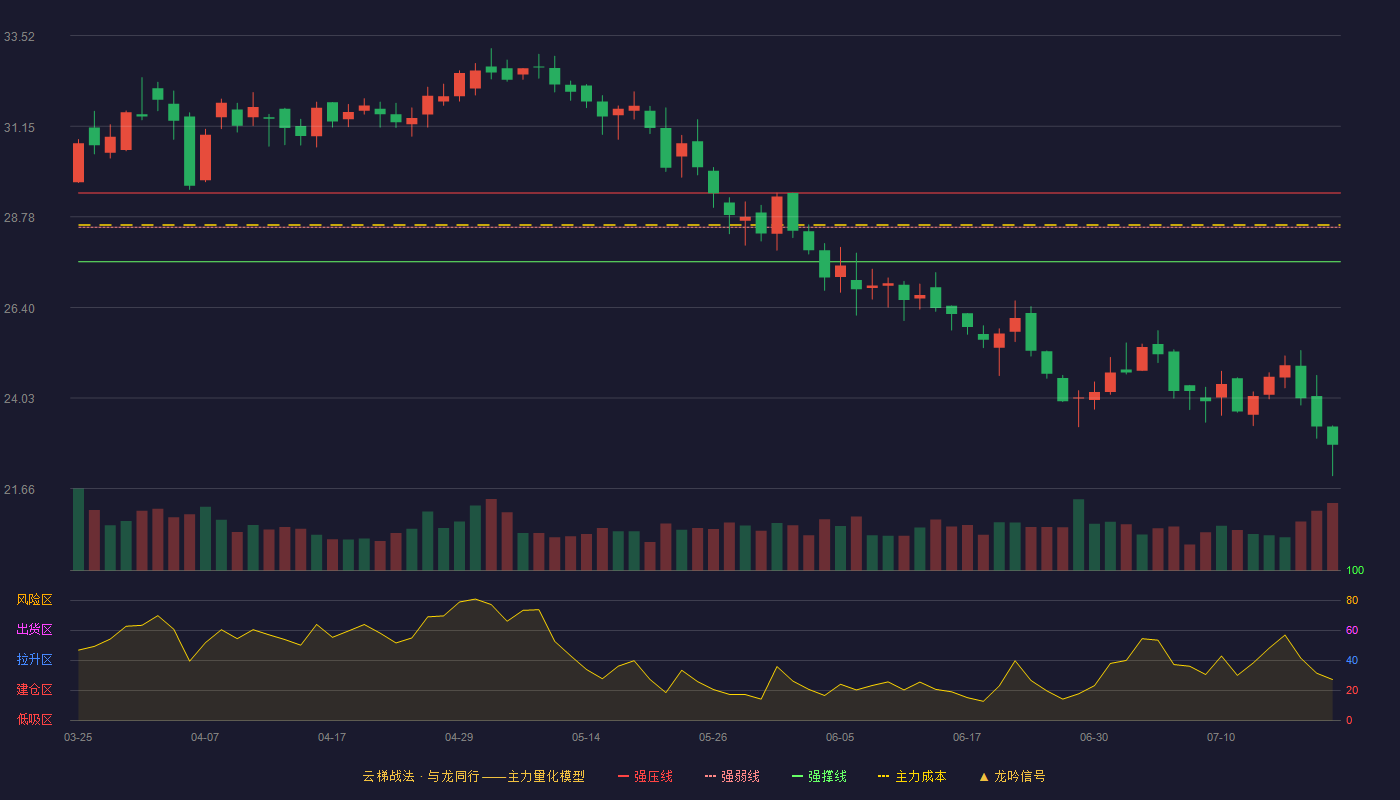Toggle the 强压线 legend entry
The height and width of the screenshot is (800, 1400).
(x=645, y=776)
